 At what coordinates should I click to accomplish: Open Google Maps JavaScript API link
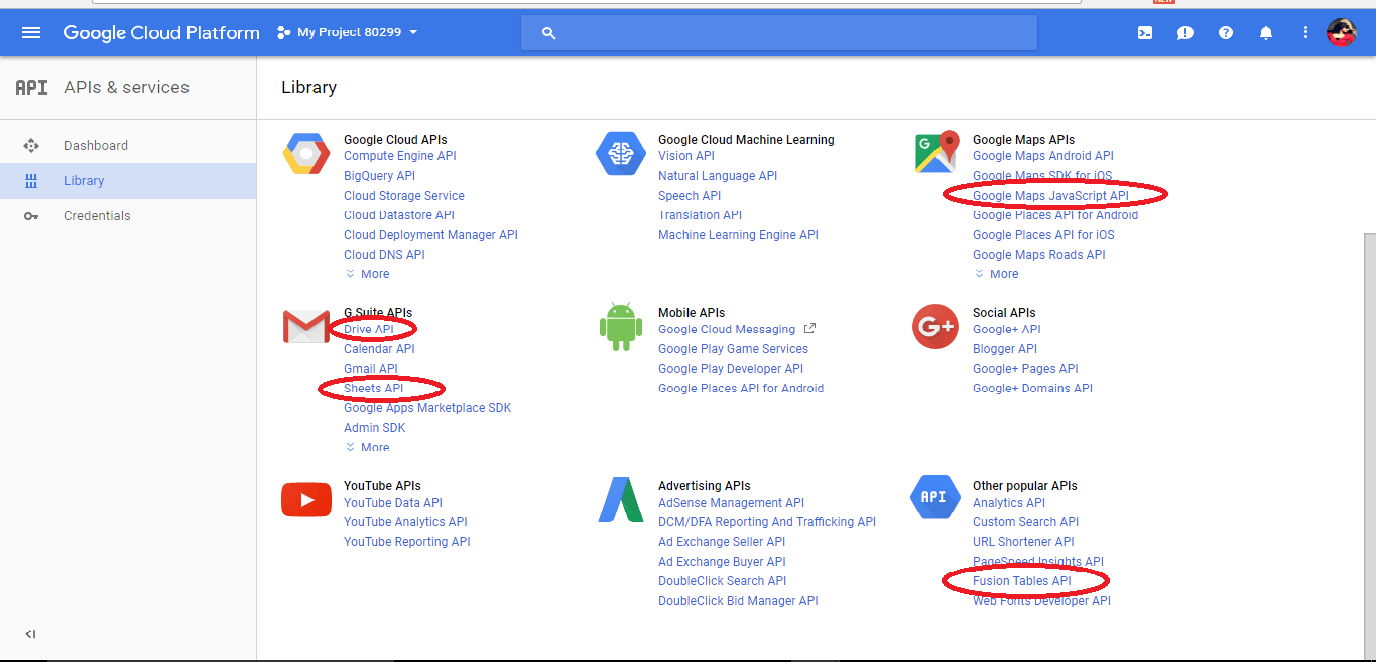1050,196
